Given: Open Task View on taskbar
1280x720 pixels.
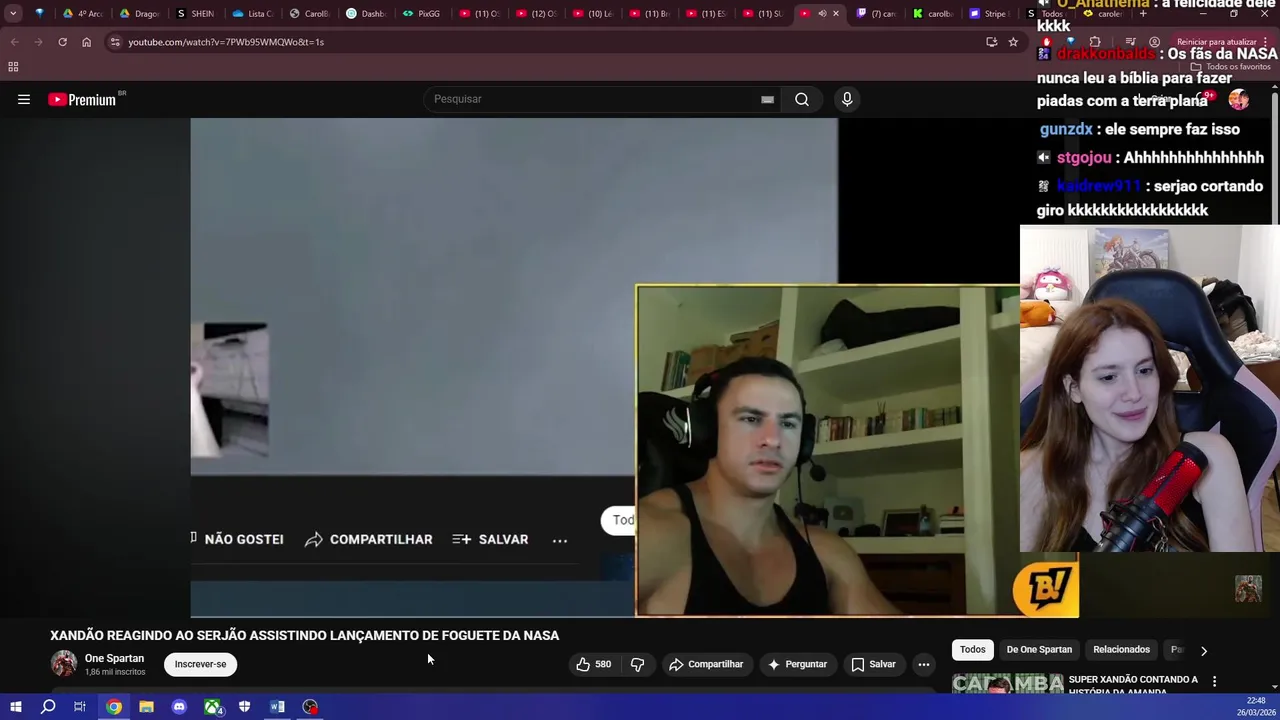Looking at the screenshot, I should click(x=80, y=707).
